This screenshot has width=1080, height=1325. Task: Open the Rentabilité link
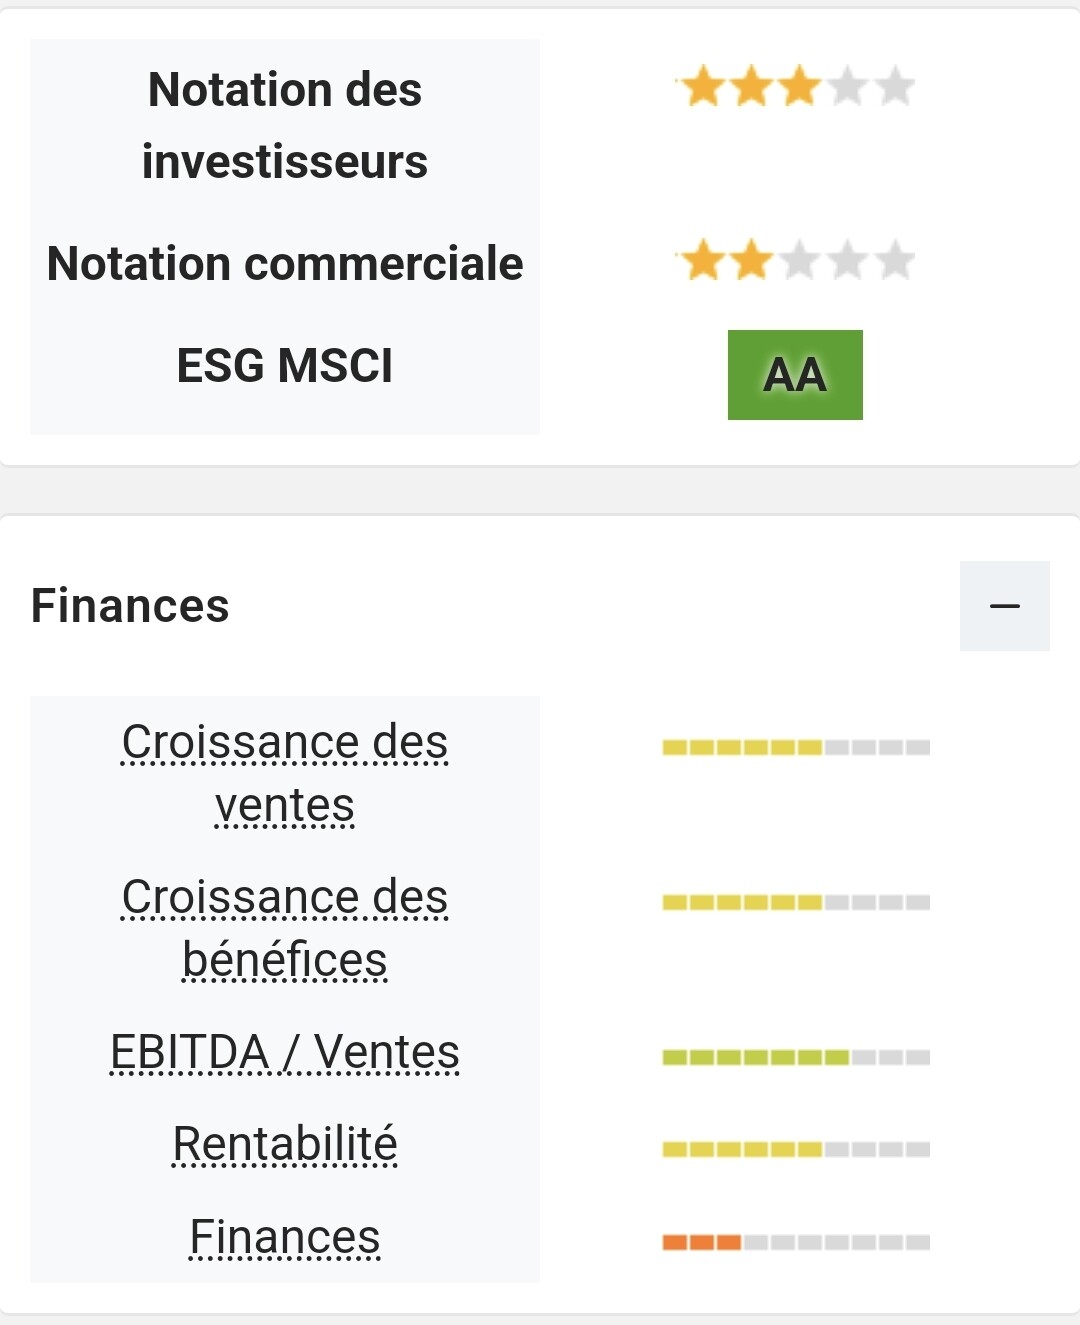pyautogui.click(x=285, y=1145)
